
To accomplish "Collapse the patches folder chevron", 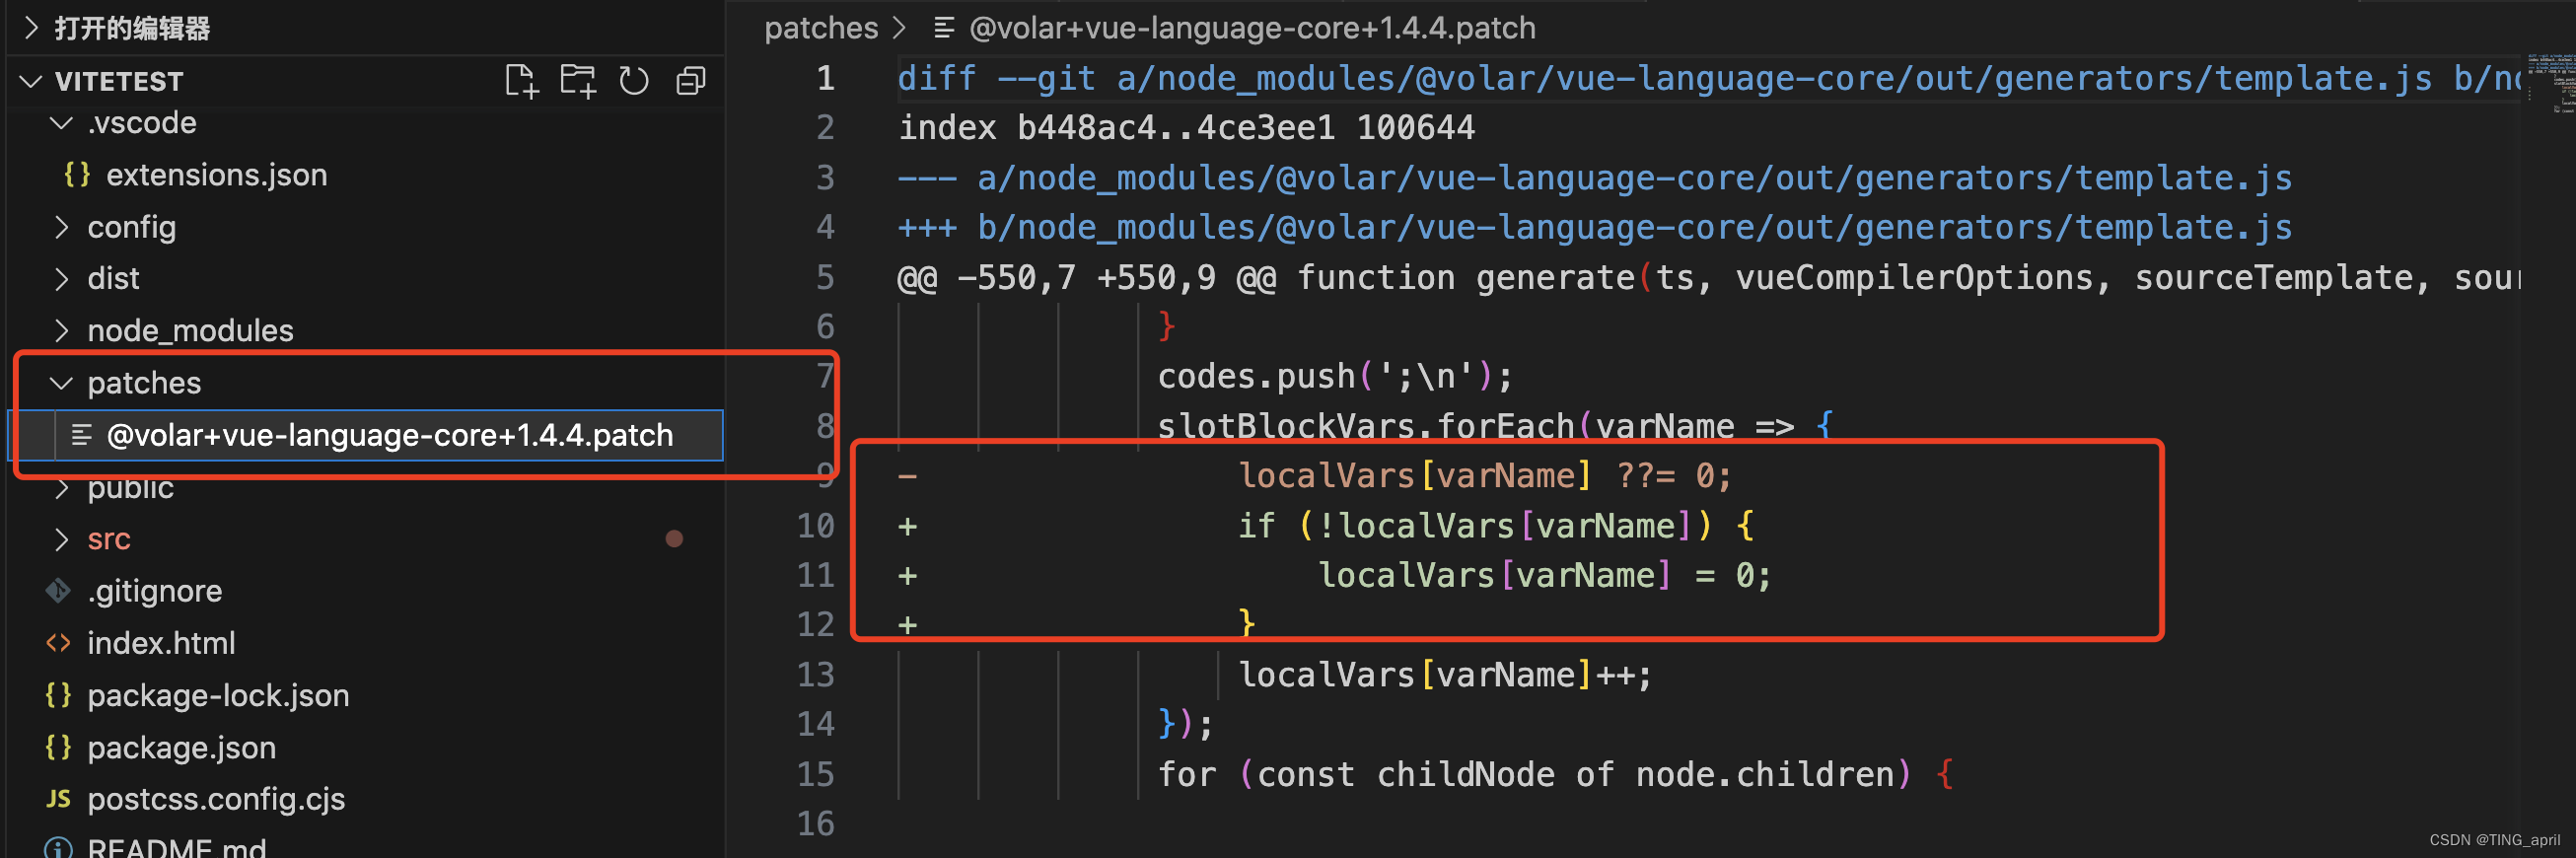I will (61, 383).
